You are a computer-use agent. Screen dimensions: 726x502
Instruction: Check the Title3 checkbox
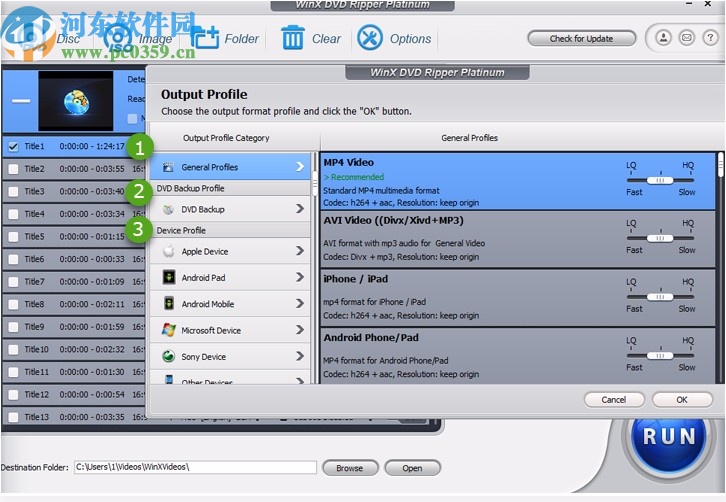[13, 192]
